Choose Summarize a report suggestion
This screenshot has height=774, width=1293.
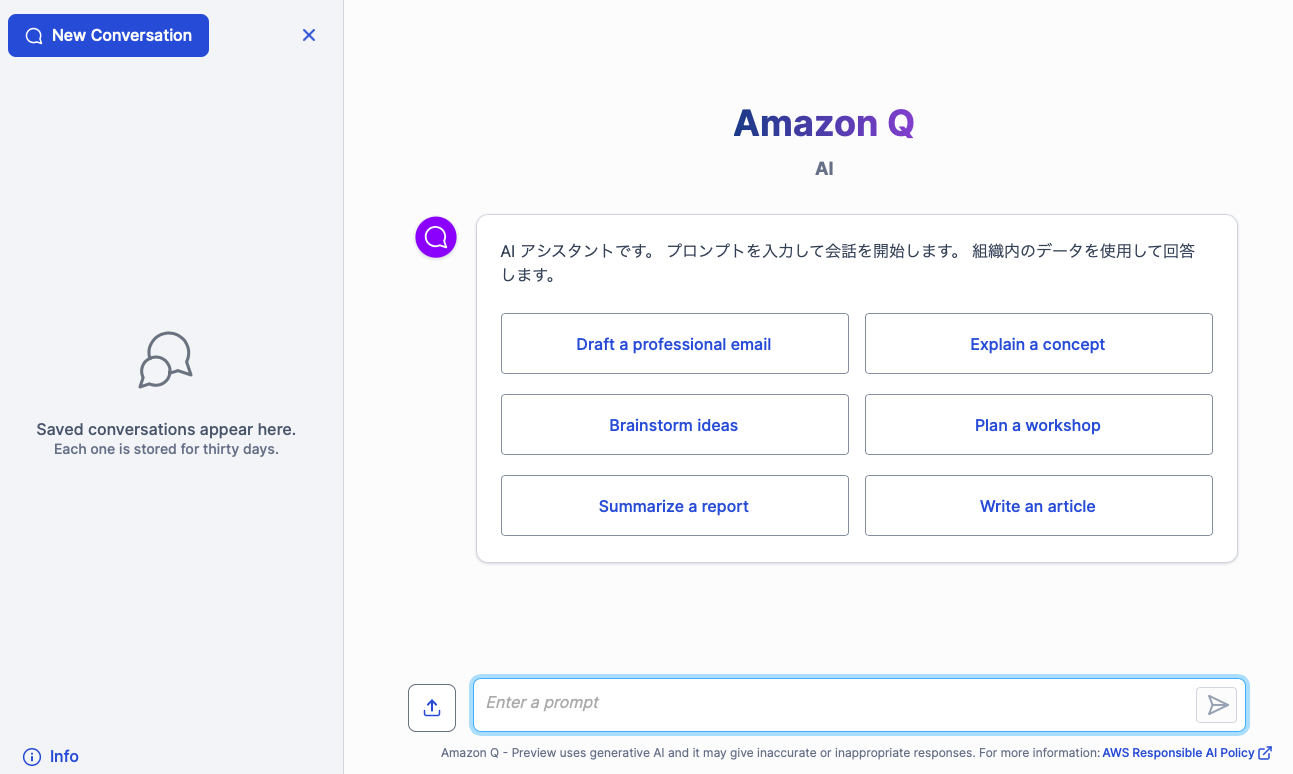(675, 506)
